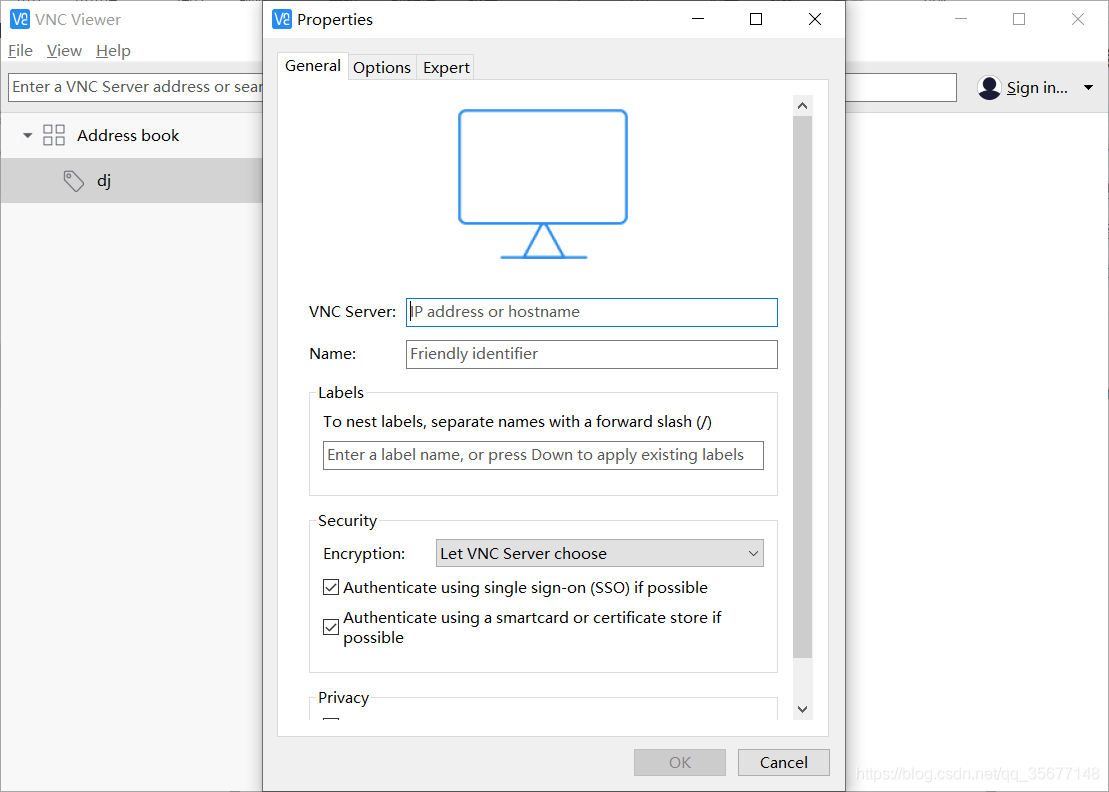Click the scrollbar up arrow in Properties
1109x792 pixels.
[802, 106]
